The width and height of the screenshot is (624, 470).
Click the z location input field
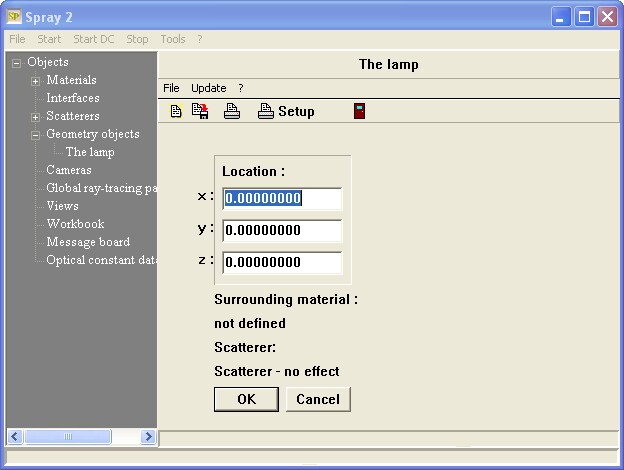tap(282, 263)
